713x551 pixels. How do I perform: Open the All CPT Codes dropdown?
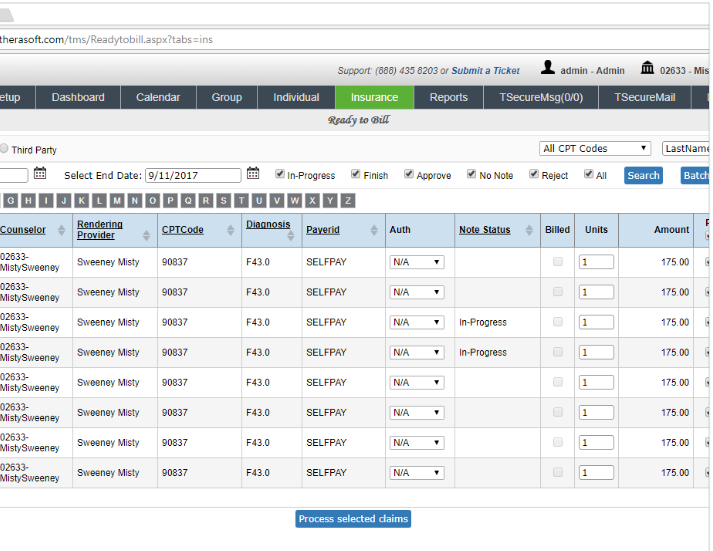595,148
